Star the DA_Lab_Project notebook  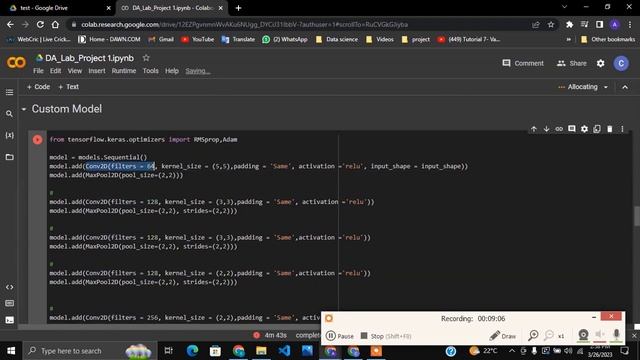(146, 58)
